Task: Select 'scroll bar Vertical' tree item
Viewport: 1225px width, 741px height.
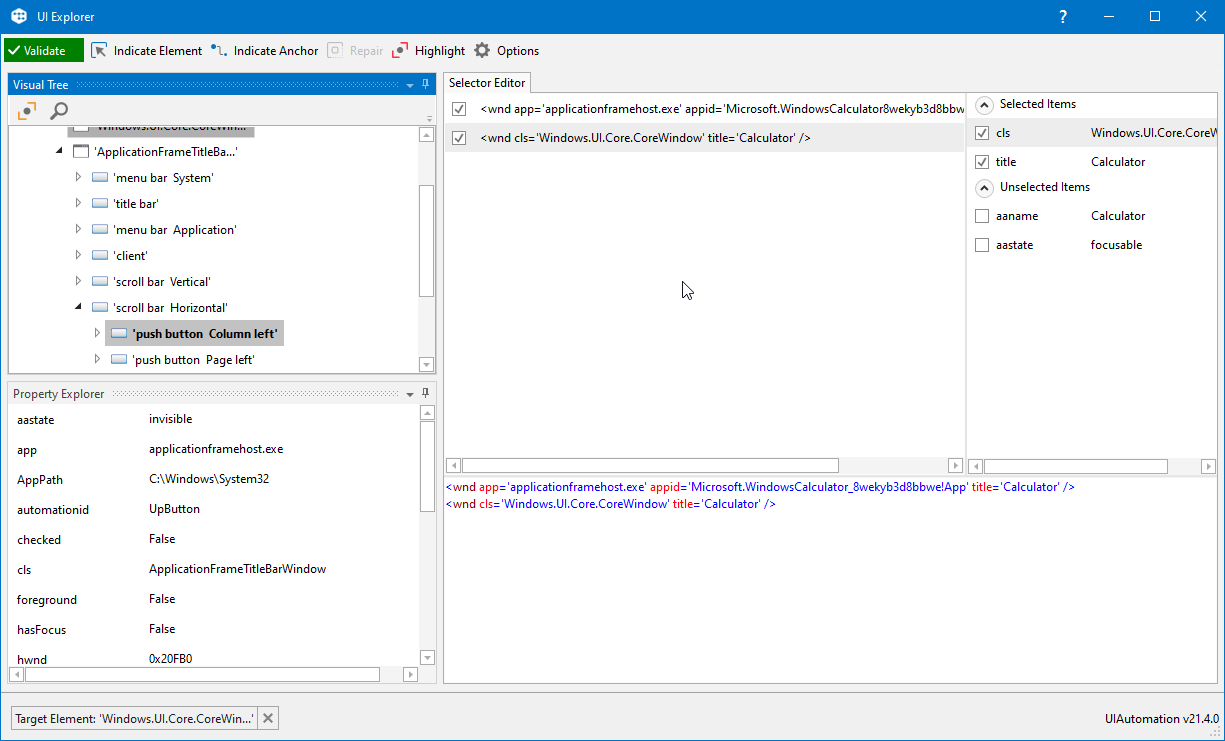Action: pos(161,282)
